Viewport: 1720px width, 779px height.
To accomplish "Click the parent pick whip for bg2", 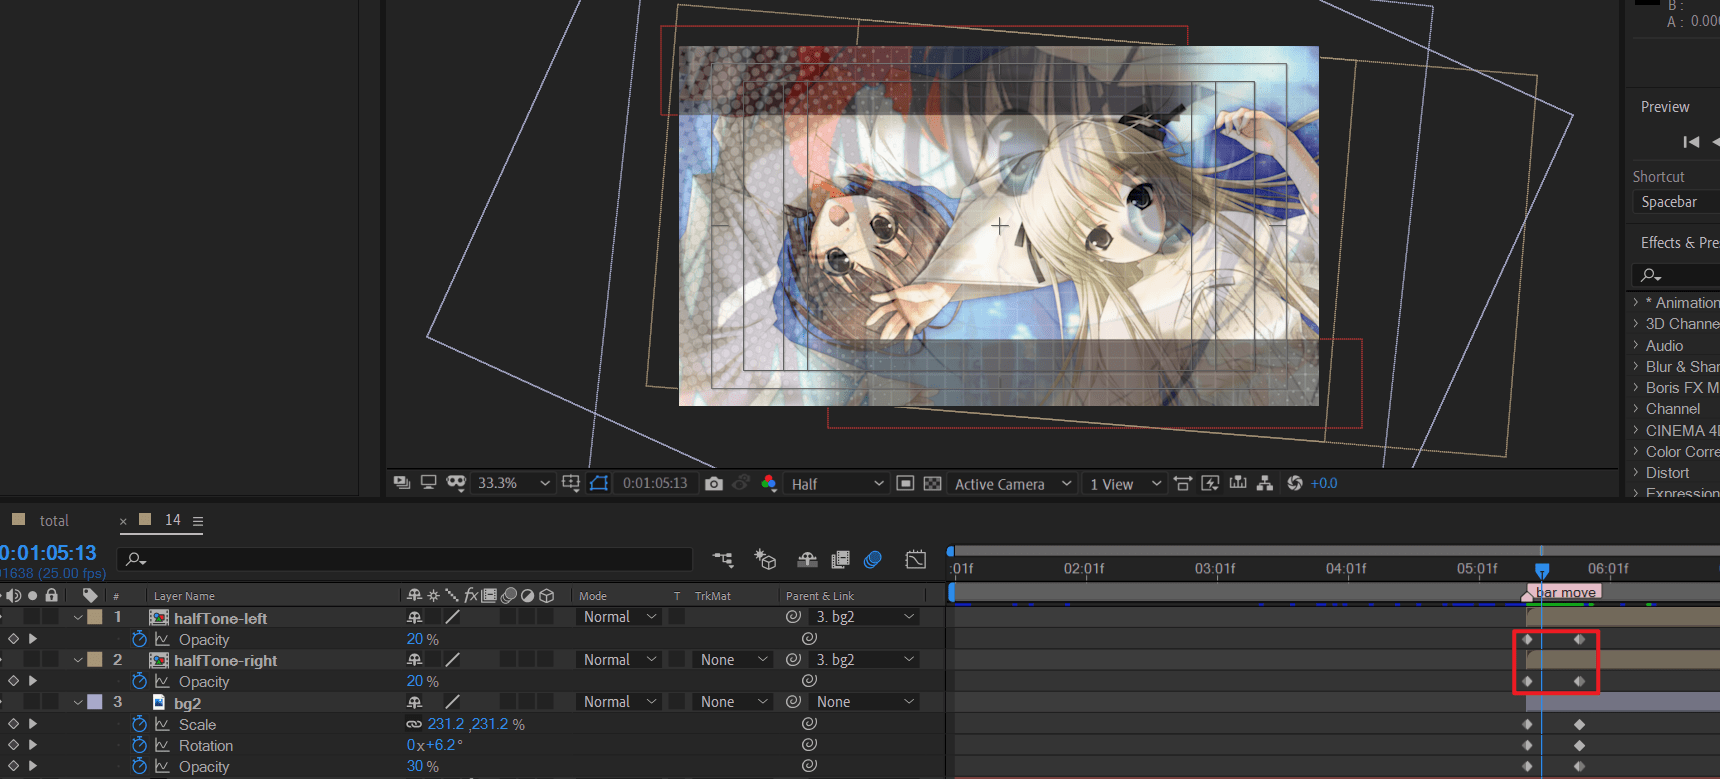I will coord(793,702).
